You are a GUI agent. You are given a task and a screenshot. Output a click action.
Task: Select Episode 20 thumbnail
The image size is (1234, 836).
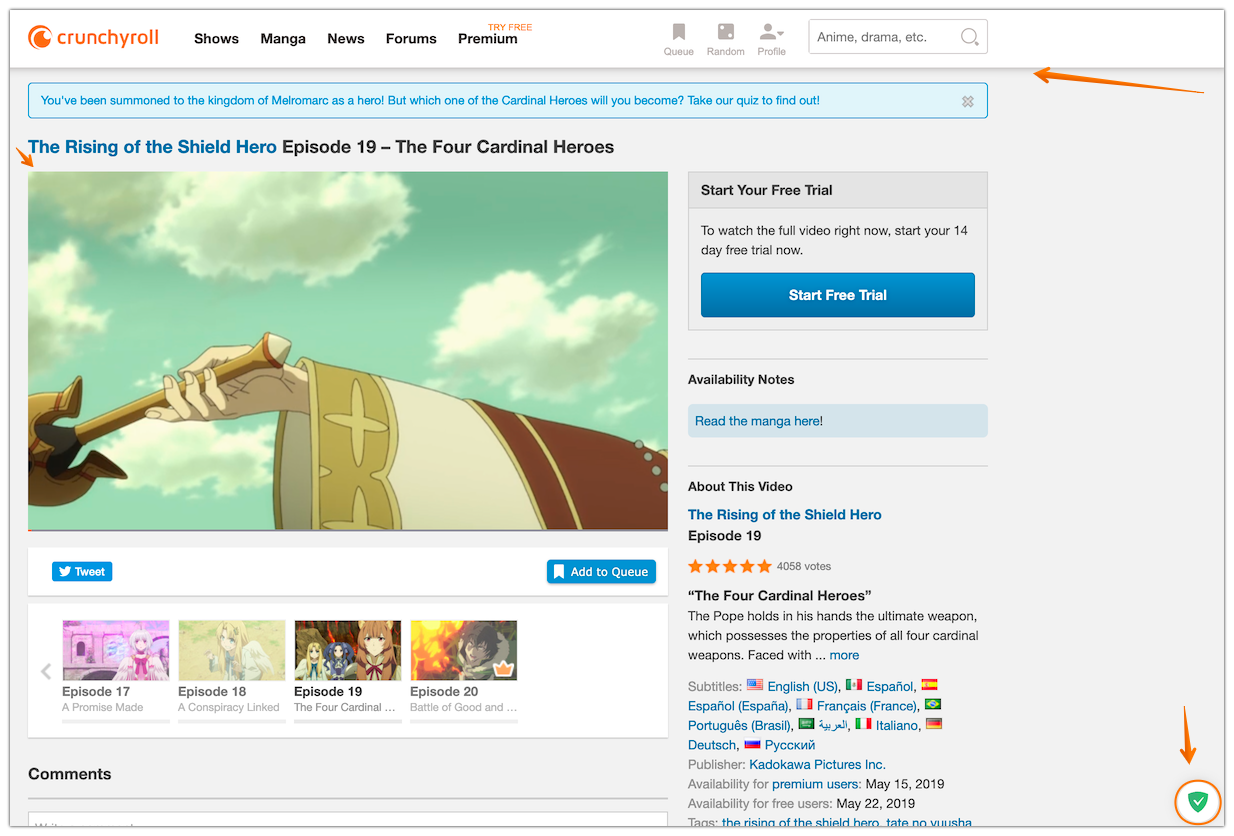[463, 650]
